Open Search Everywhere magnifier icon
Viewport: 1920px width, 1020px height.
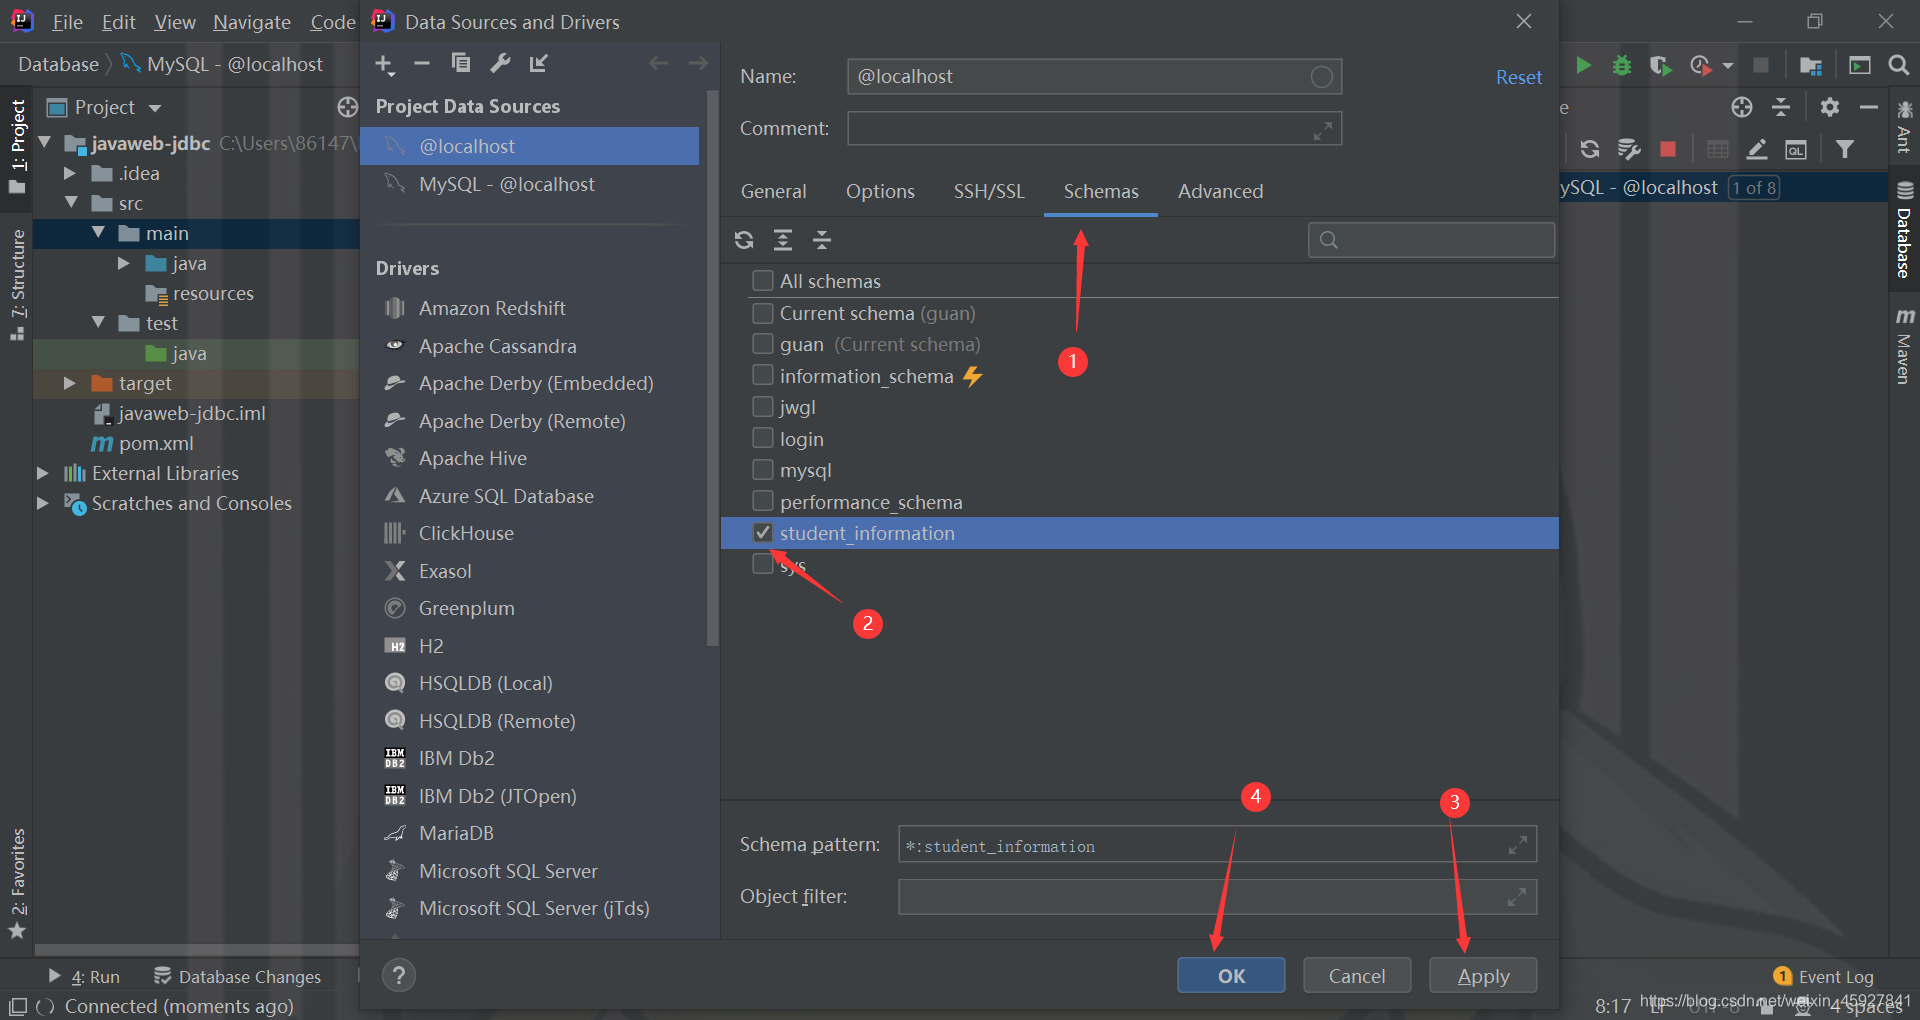(x=1899, y=65)
